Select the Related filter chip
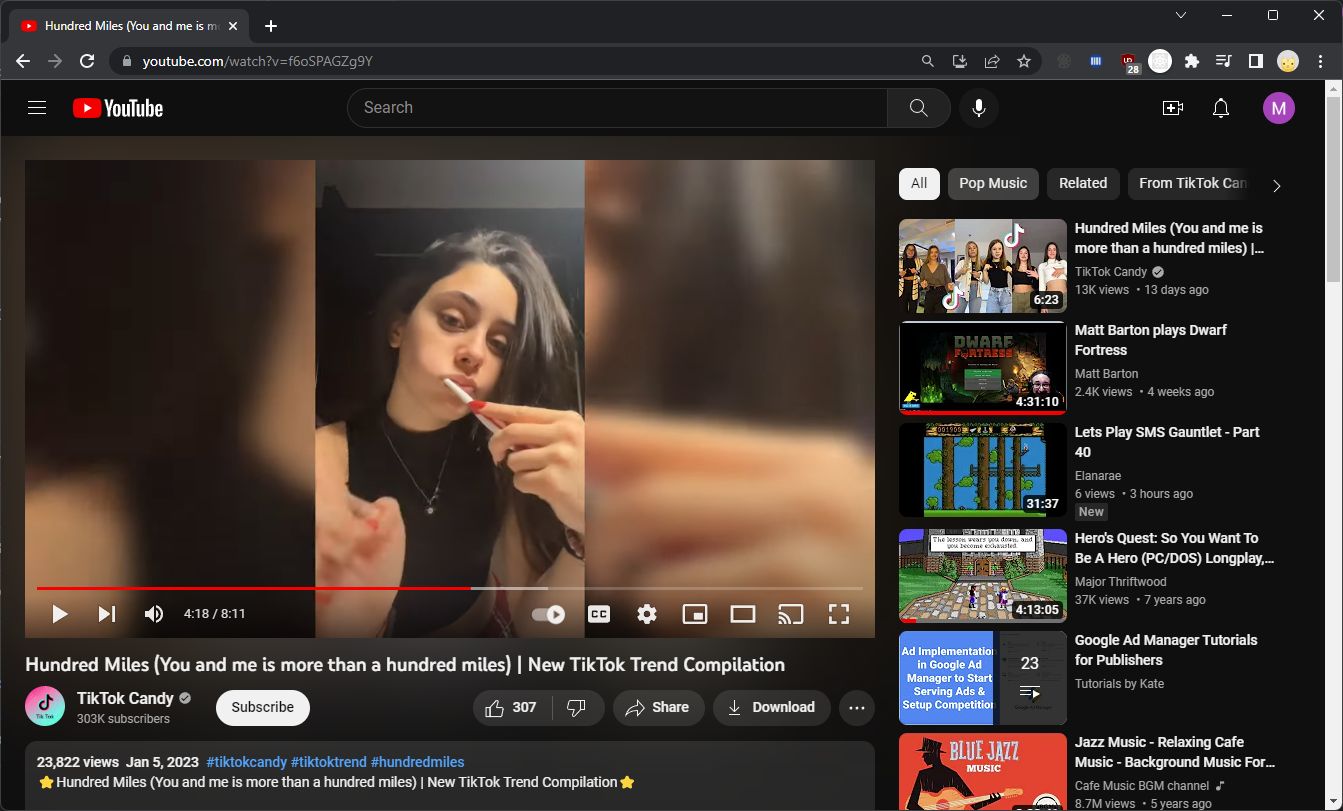The width and height of the screenshot is (1343, 811). 1082,184
